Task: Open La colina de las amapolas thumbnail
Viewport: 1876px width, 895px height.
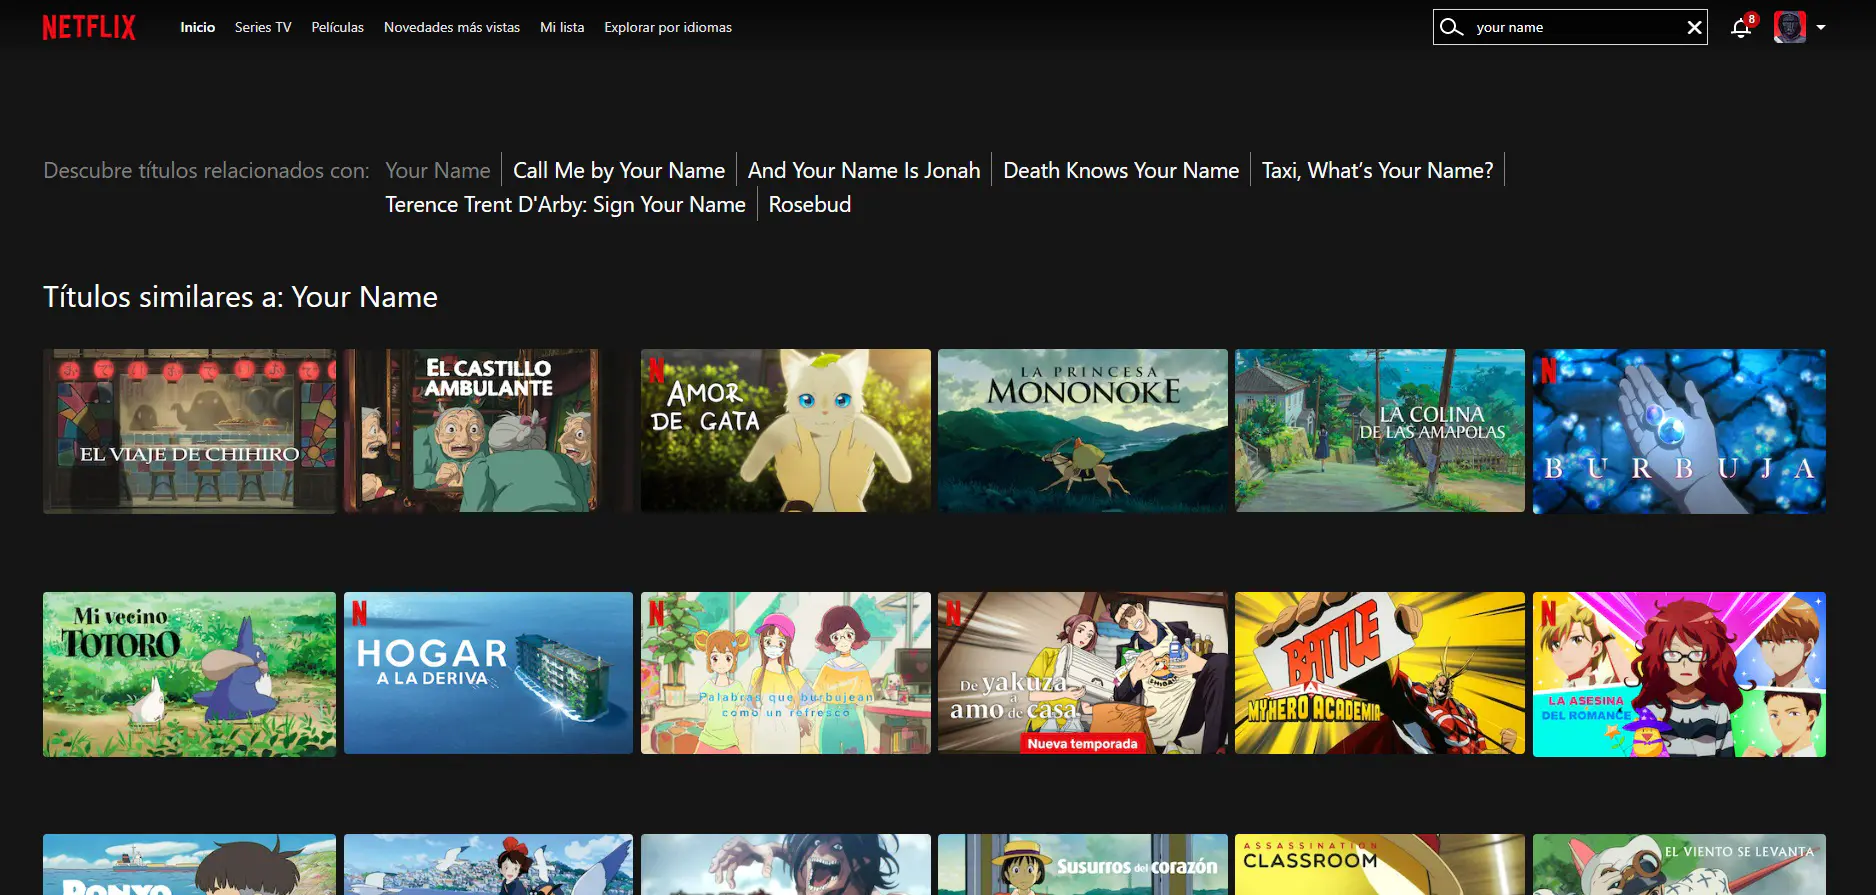Action: pyautogui.click(x=1380, y=431)
